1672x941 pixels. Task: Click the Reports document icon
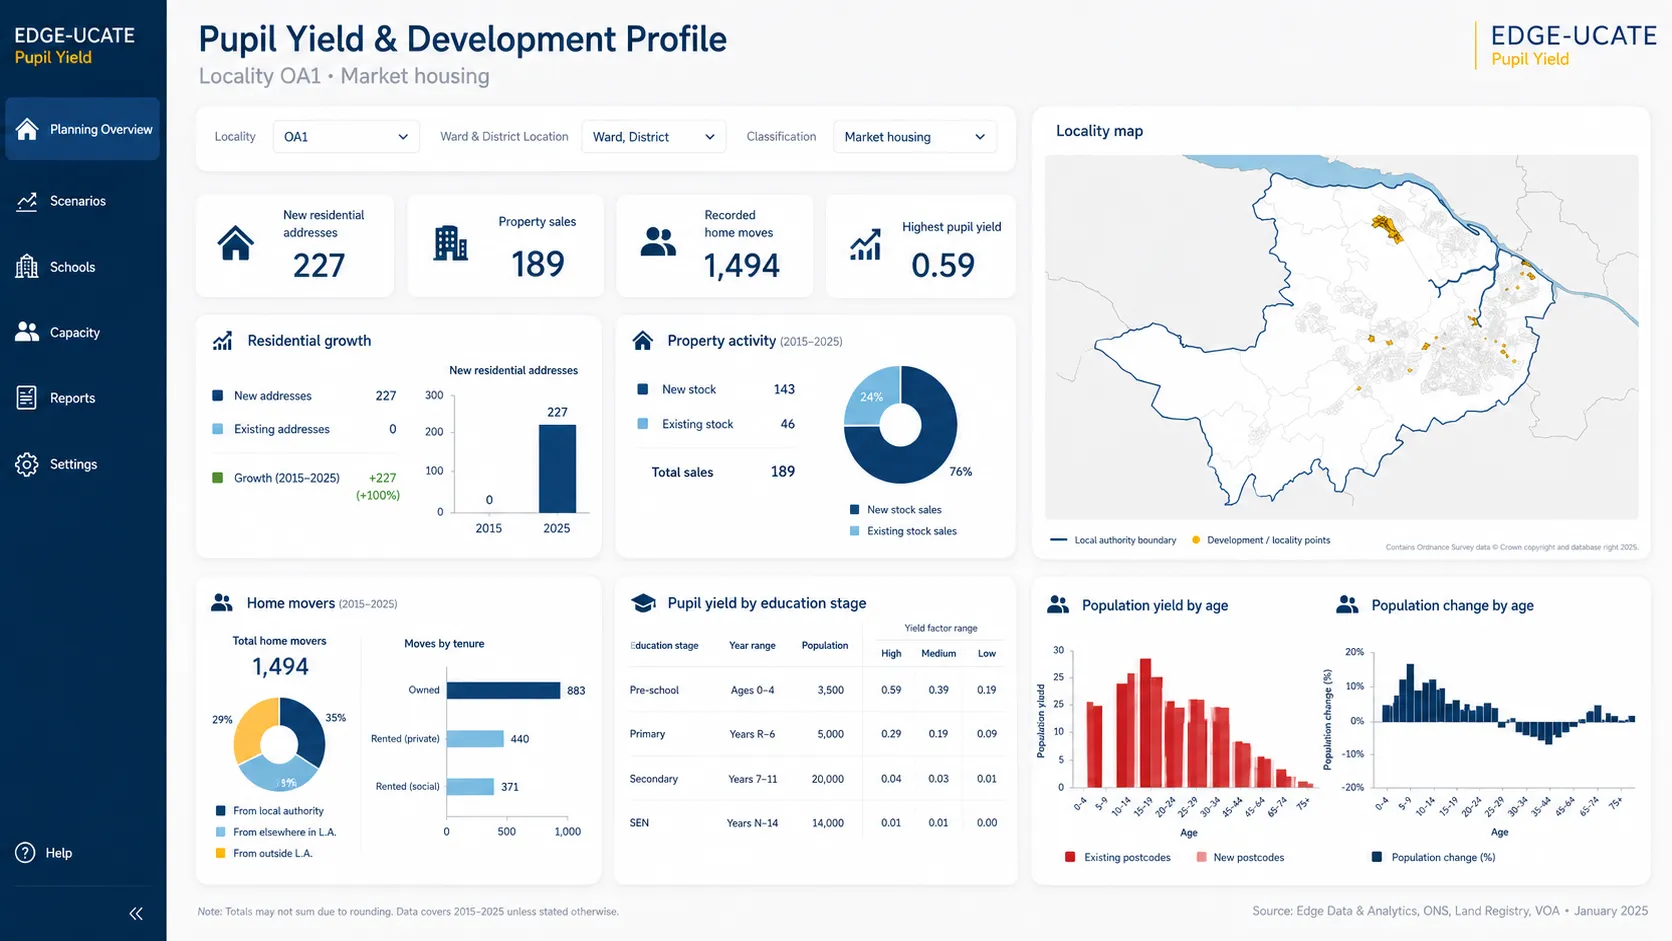point(27,398)
